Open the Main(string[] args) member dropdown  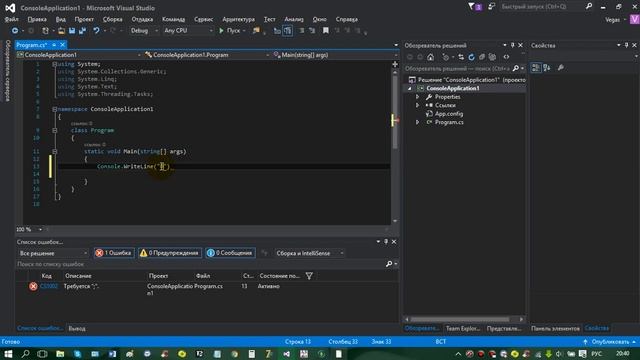tap(336, 55)
